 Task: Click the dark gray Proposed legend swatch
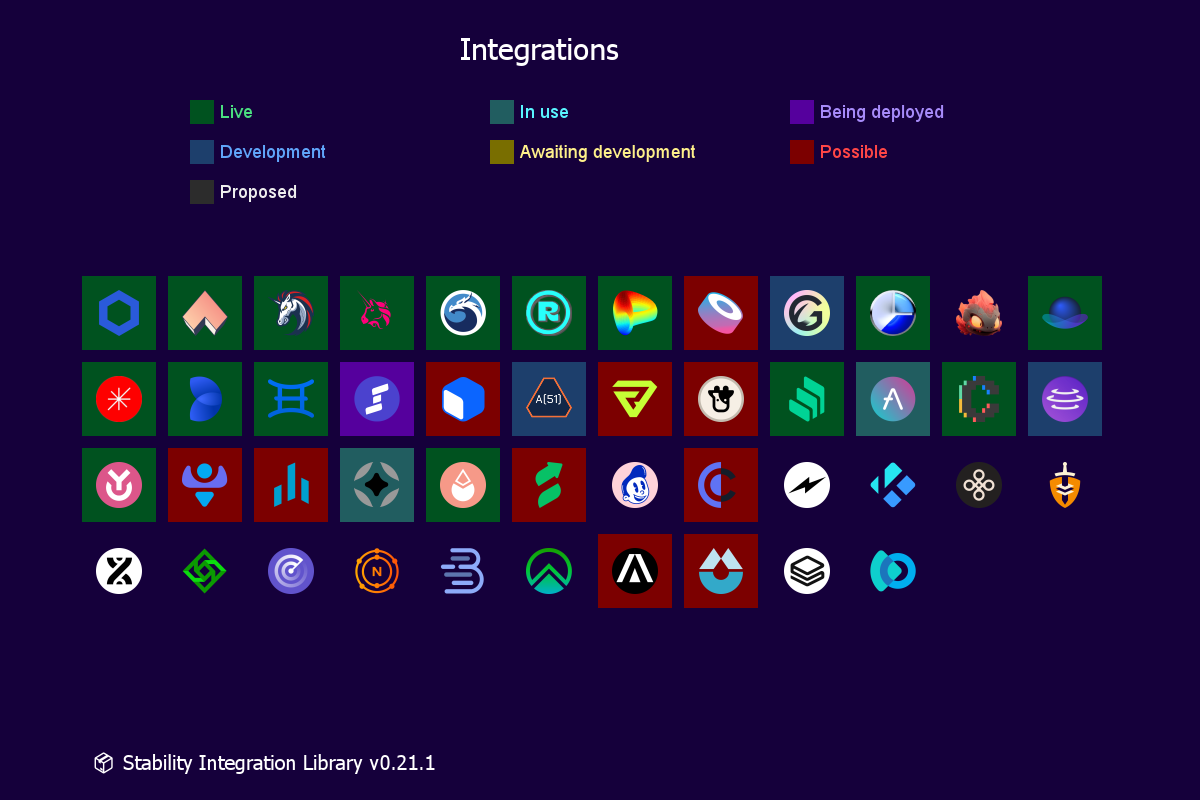[x=202, y=192]
